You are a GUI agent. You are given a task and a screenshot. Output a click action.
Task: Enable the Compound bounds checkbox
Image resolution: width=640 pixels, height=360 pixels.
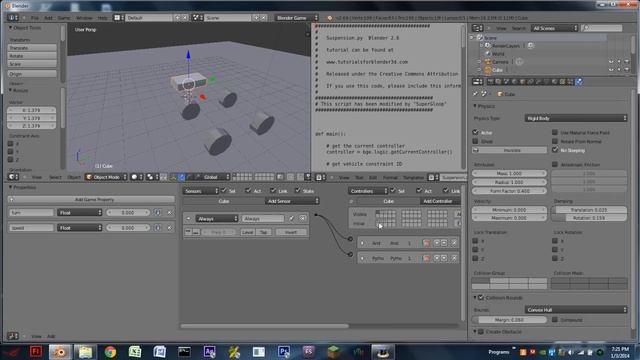click(555, 320)
